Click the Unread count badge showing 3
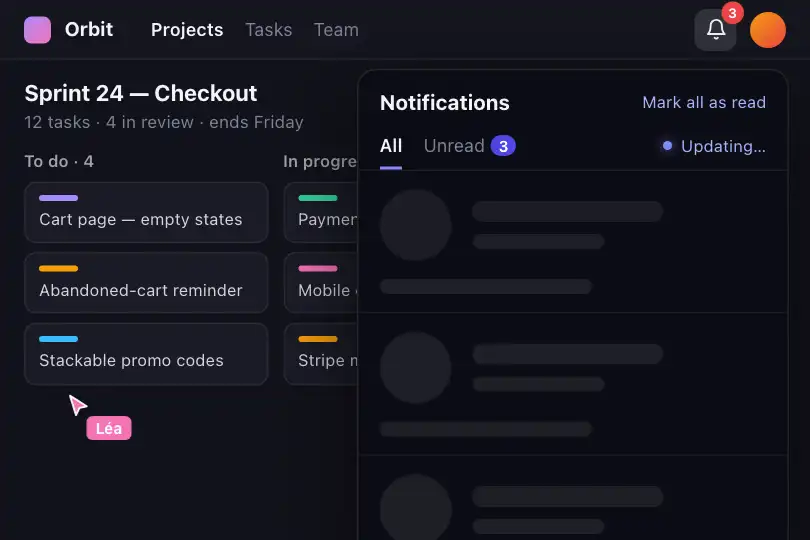This screenshot has height=540, width=810. coord(503,146)
